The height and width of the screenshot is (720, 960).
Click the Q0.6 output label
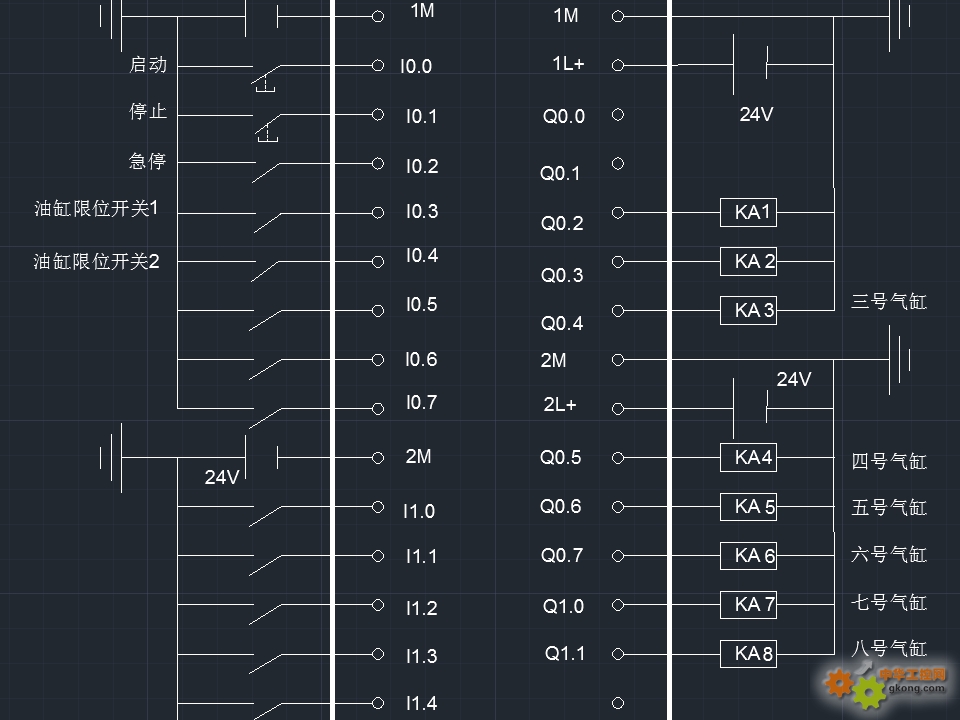(x=561, y=506)
